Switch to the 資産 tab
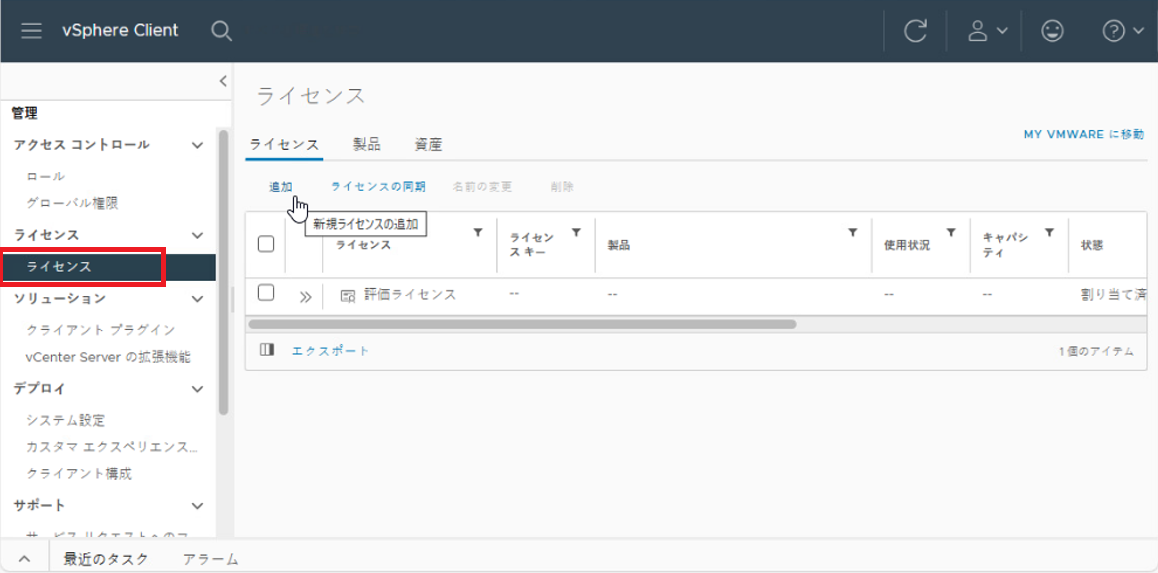 tap(428, 145)
